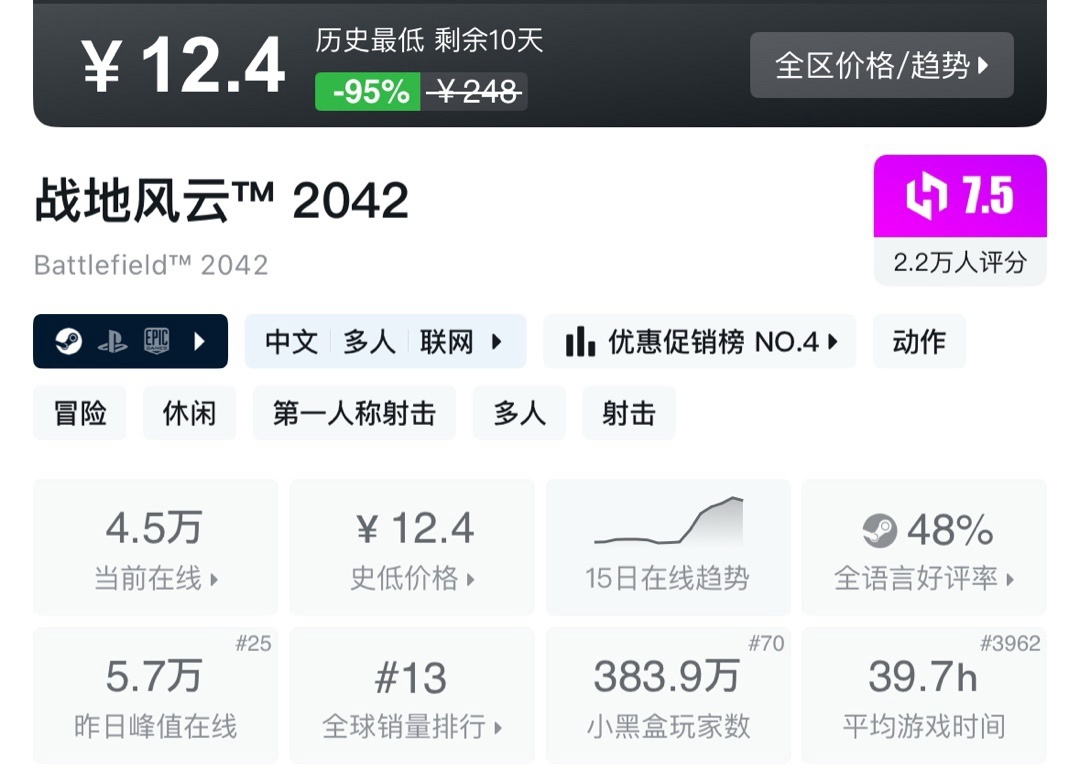Click the #25 rank on 昨日峰值在线
The image size is (1080, 771).
click(253, 644)
